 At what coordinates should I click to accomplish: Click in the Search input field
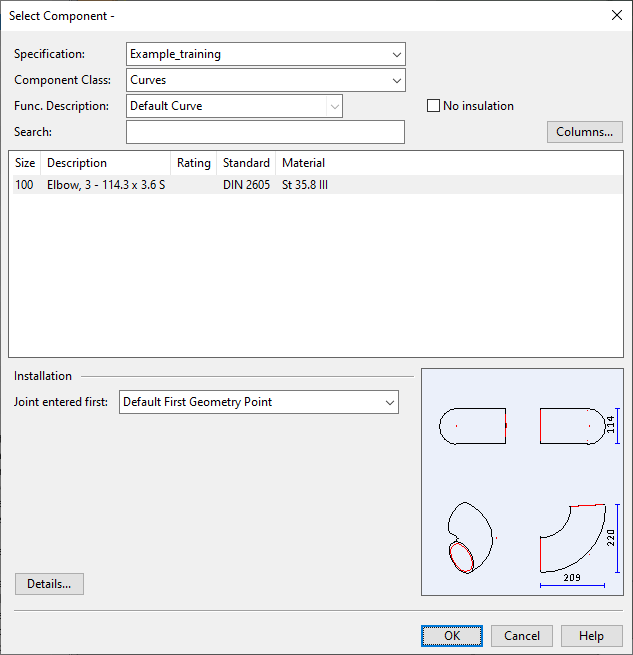tap(265, 132)
